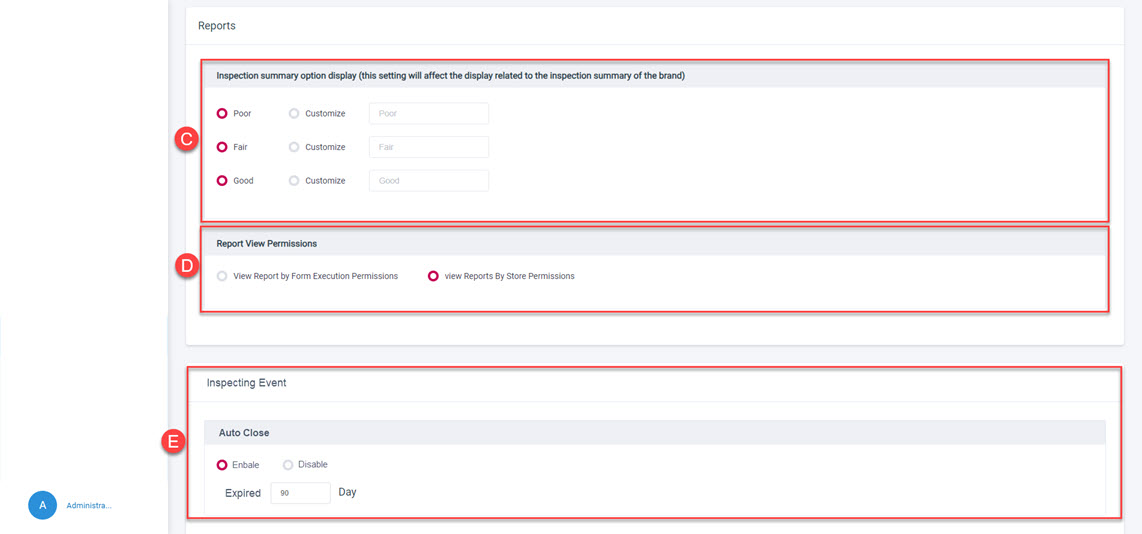This screenshot has width=1142, height=534.
Task: Choose Customize in the Poor row
Action: [294, 114]
